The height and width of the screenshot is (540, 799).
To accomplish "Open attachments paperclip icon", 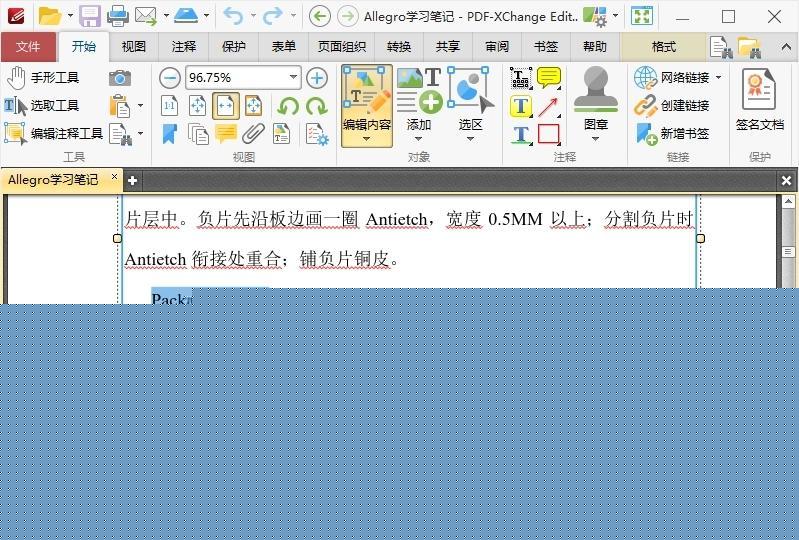I will (x=253, y=134).
